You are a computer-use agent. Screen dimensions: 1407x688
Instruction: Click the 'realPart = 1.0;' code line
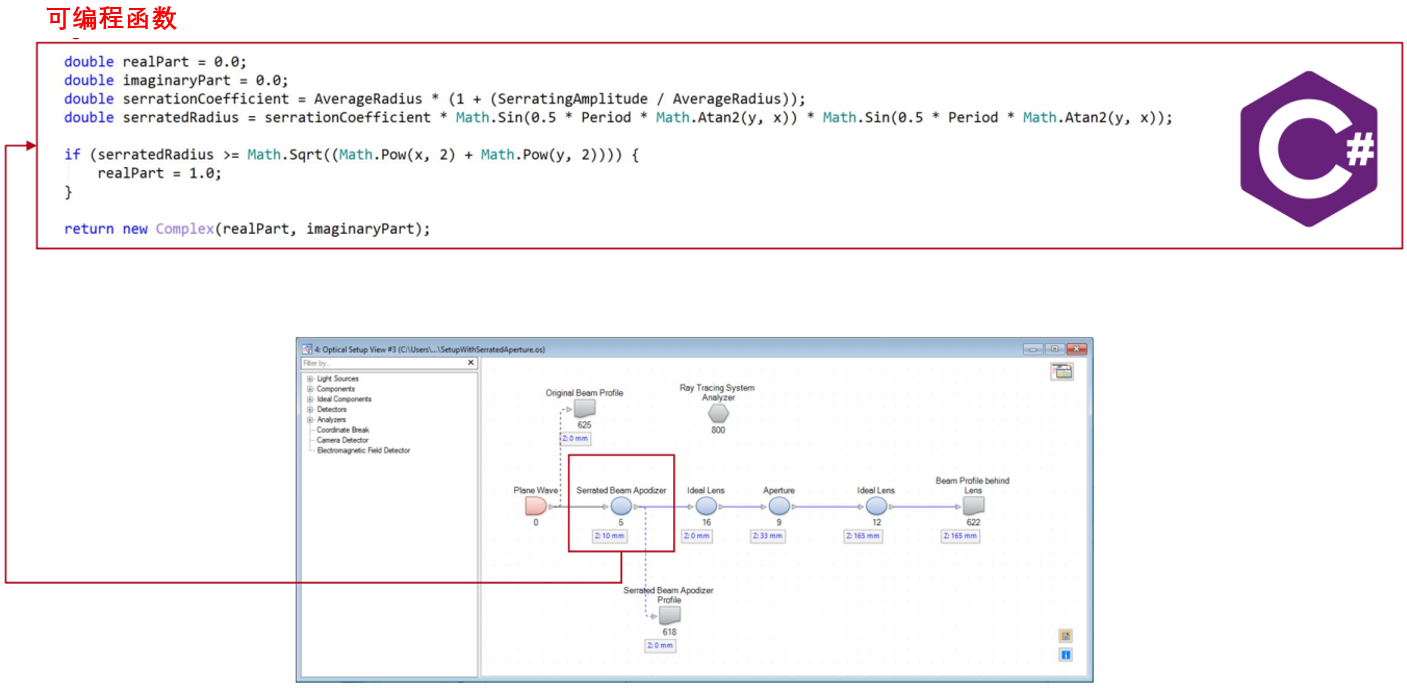159,173
